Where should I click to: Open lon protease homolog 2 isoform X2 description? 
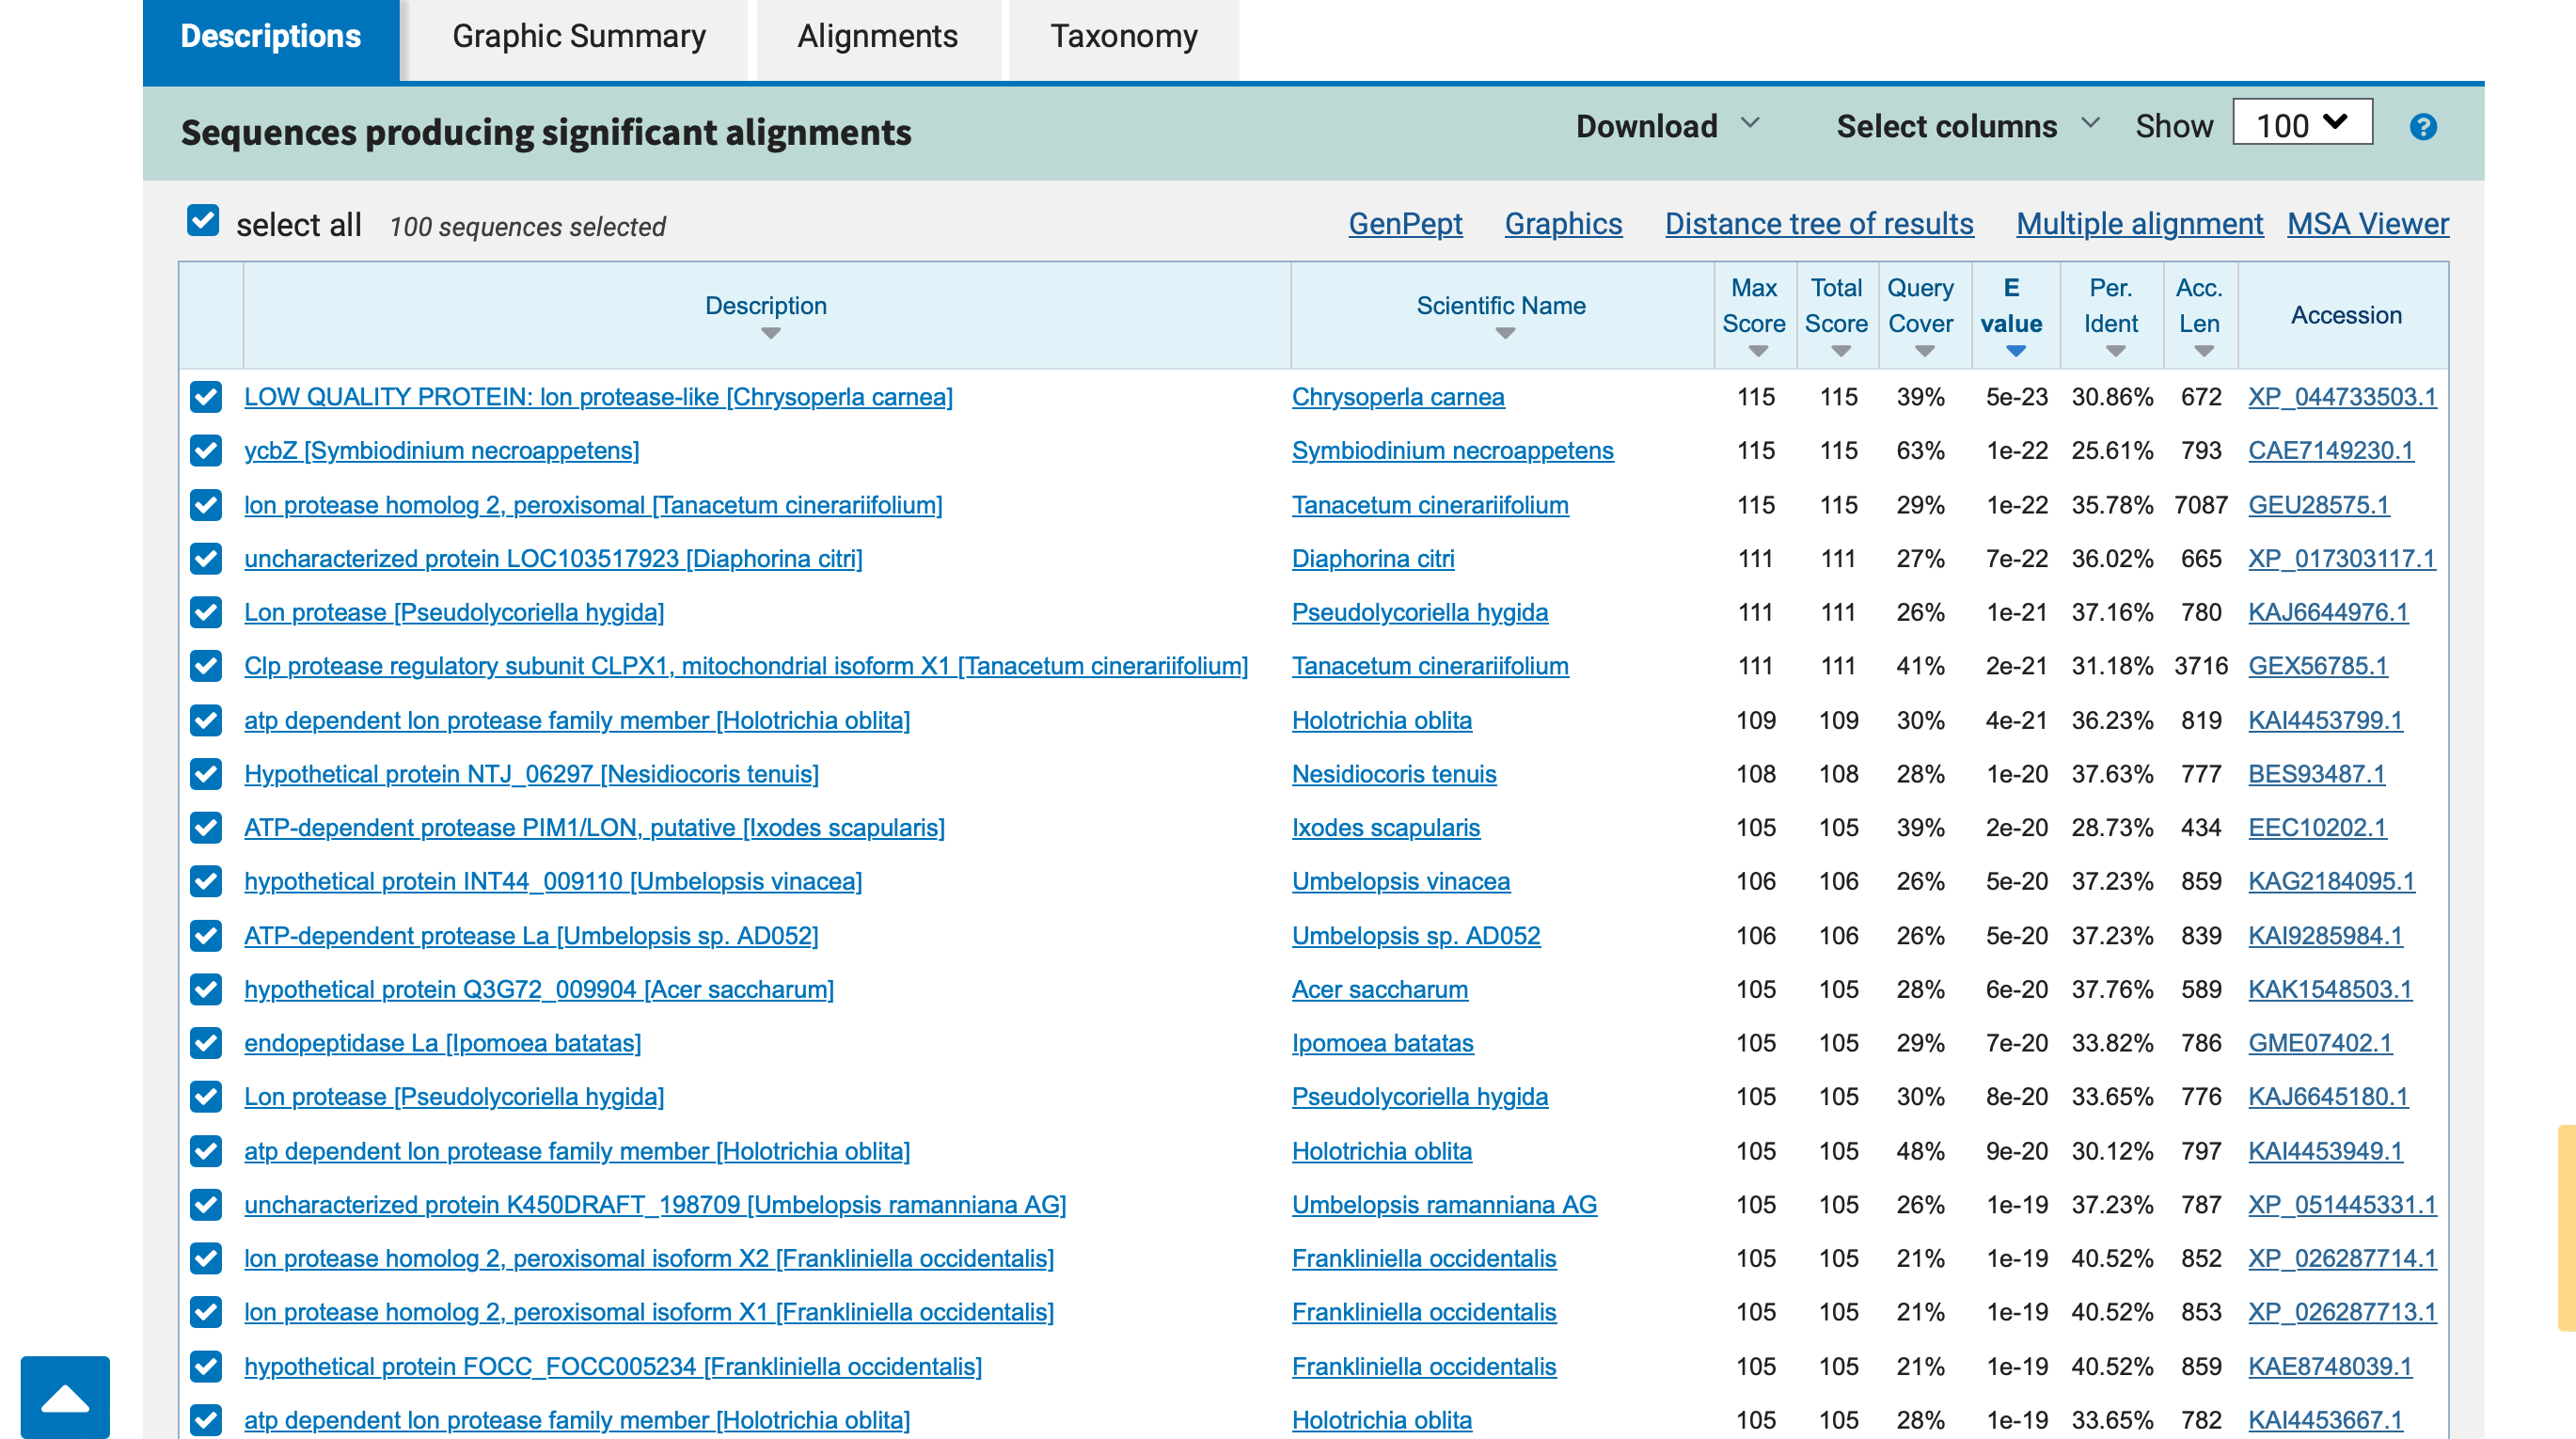649,1258
